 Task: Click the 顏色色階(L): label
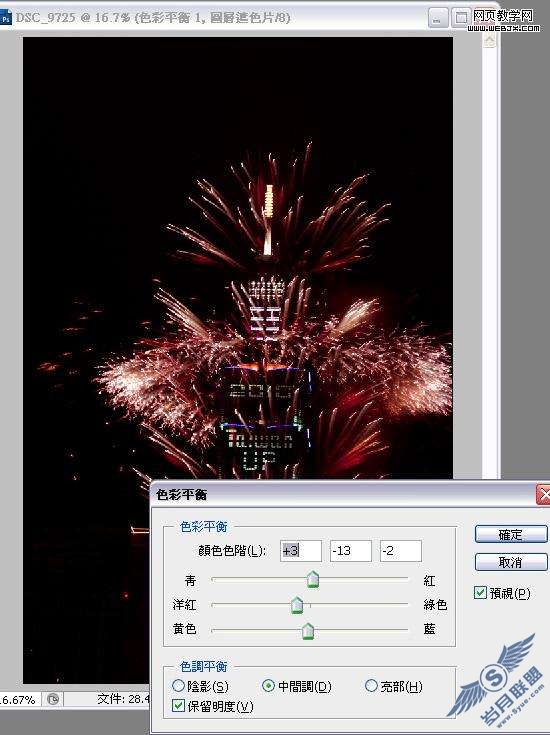[232, 550]
